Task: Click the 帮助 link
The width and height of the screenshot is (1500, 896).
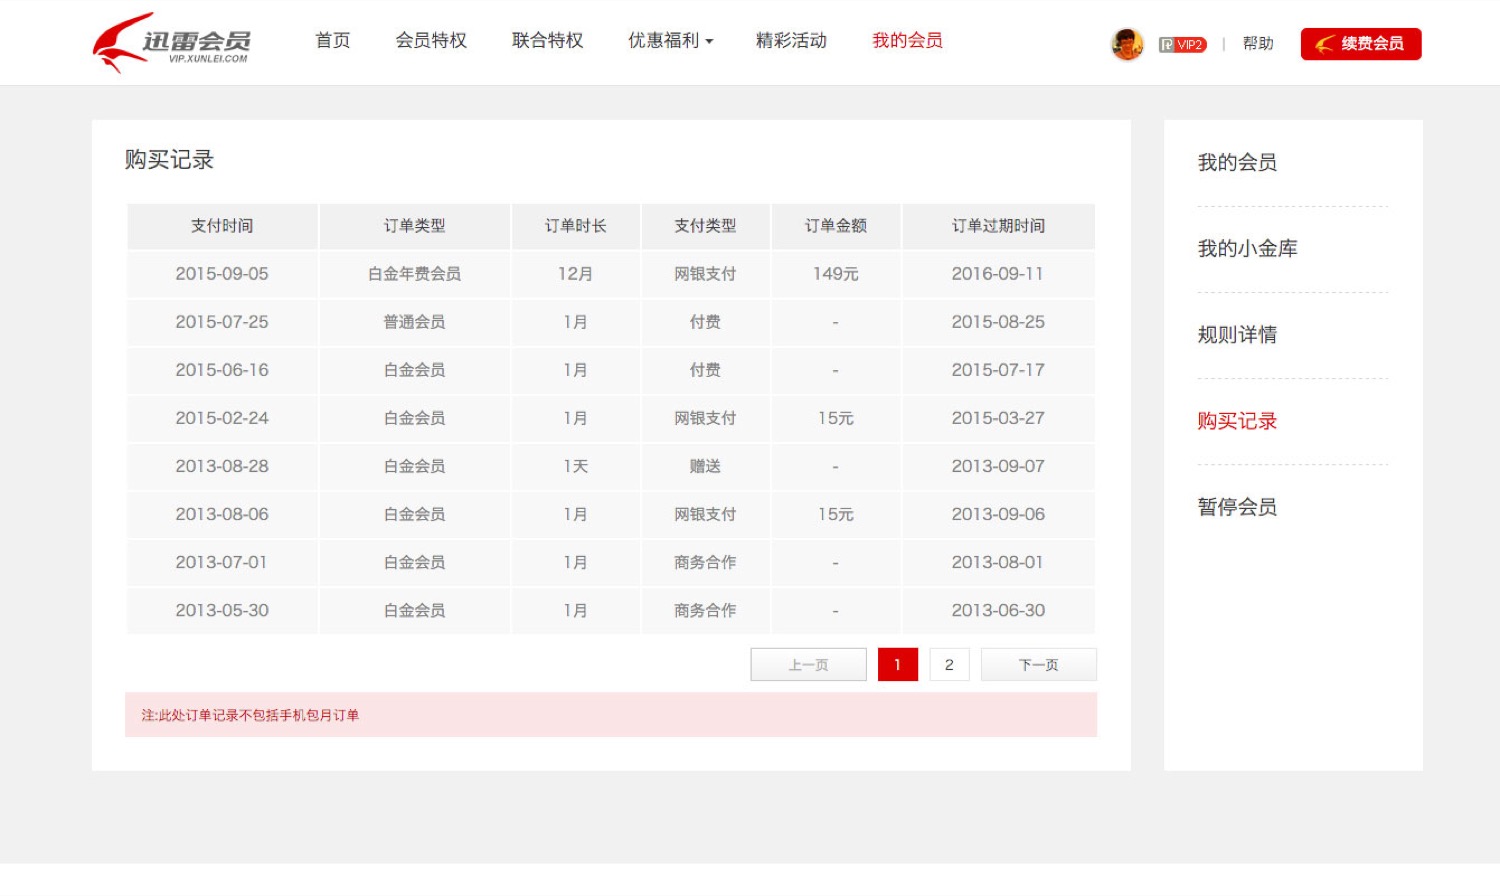Action: [1258, 44]
